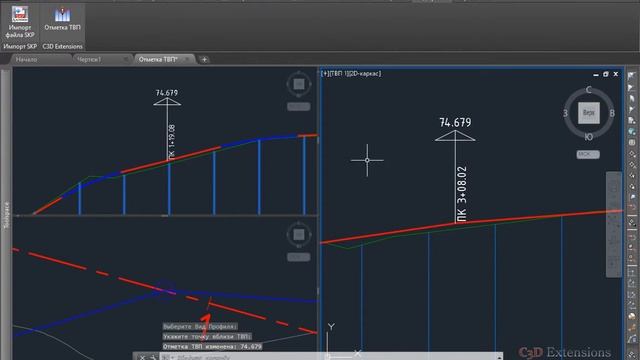Select the 74.679 label in ТВП 1 viewport
Viewport: 640px width, 360px height.
455,122
